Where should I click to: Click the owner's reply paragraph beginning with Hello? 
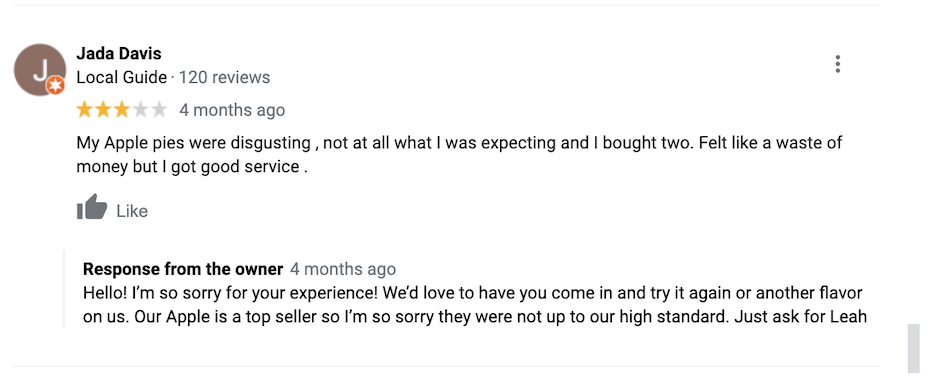[475, 304]
